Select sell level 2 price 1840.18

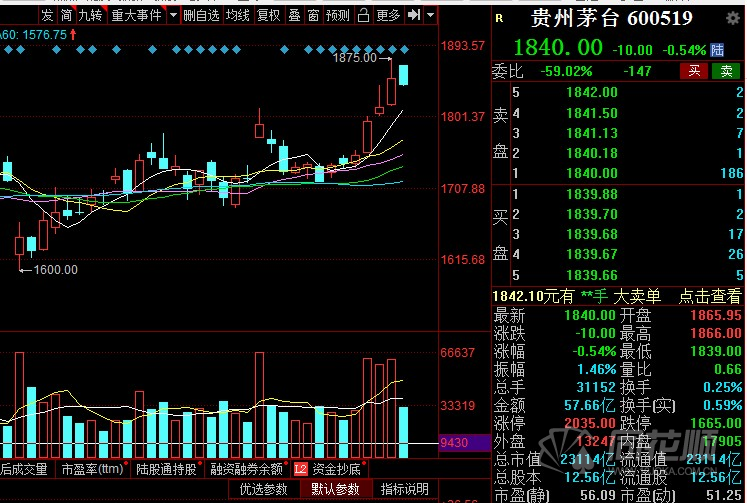592,153
